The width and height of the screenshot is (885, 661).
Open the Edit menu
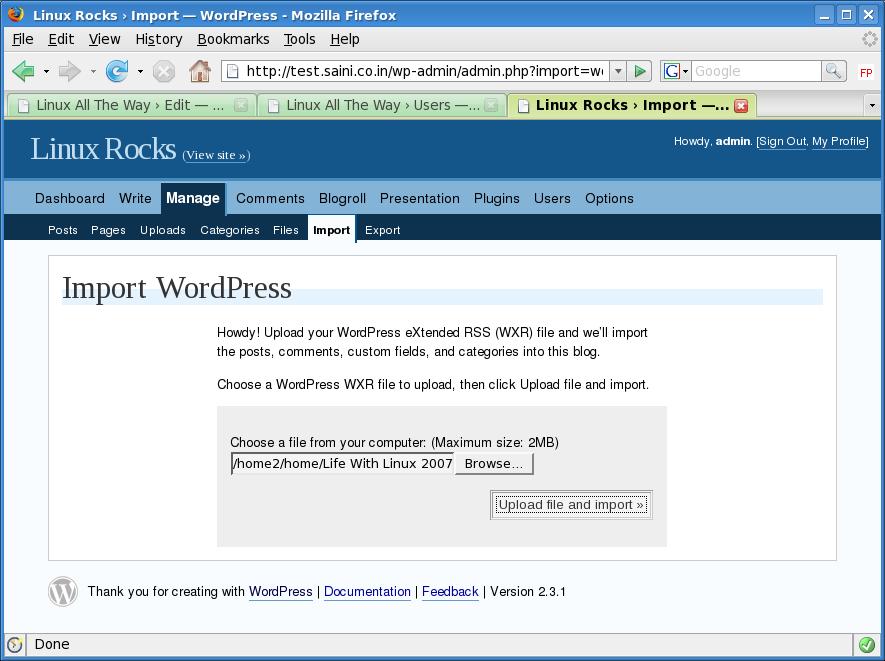pos(61,39)
